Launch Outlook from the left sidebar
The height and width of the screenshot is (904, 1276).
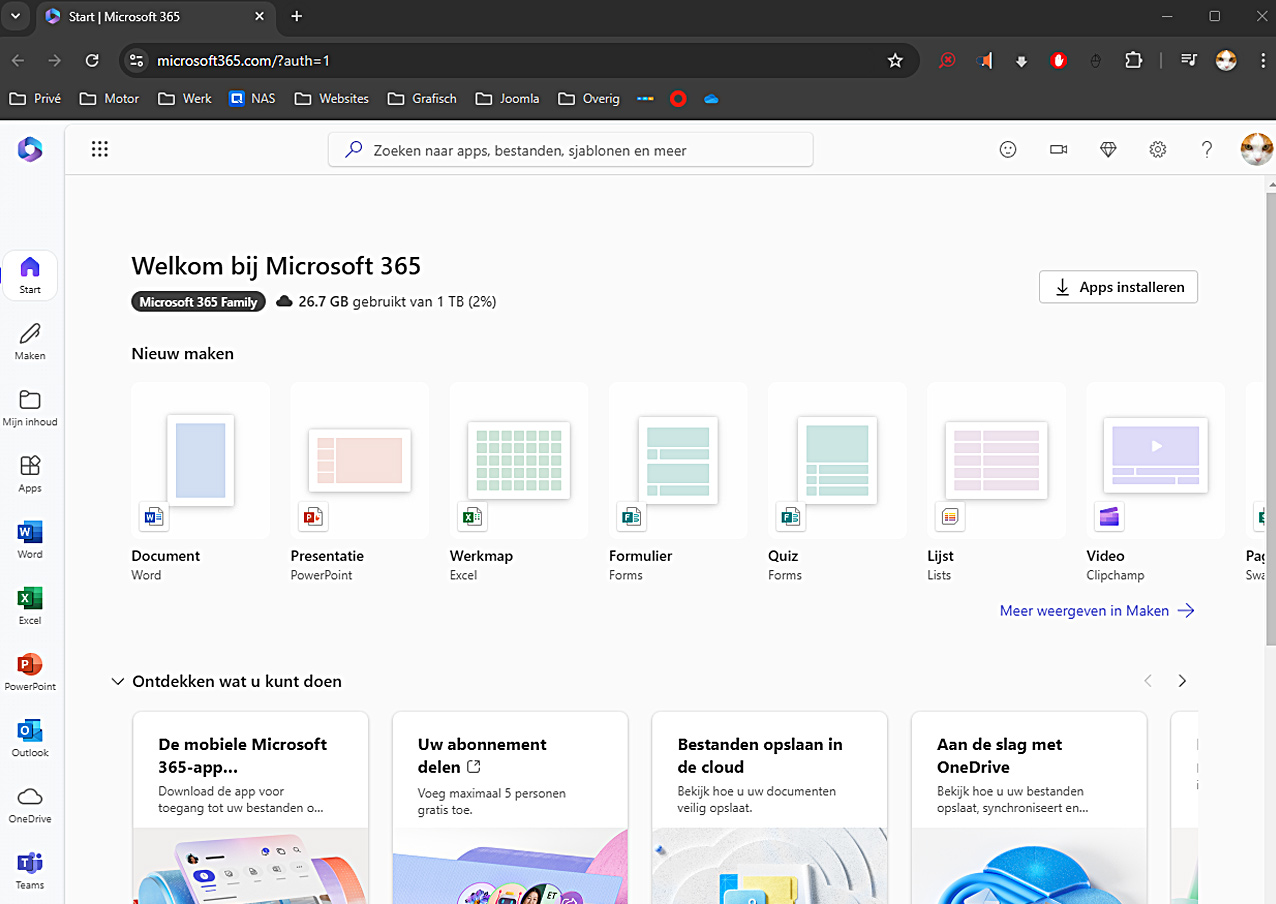point(30,737)
